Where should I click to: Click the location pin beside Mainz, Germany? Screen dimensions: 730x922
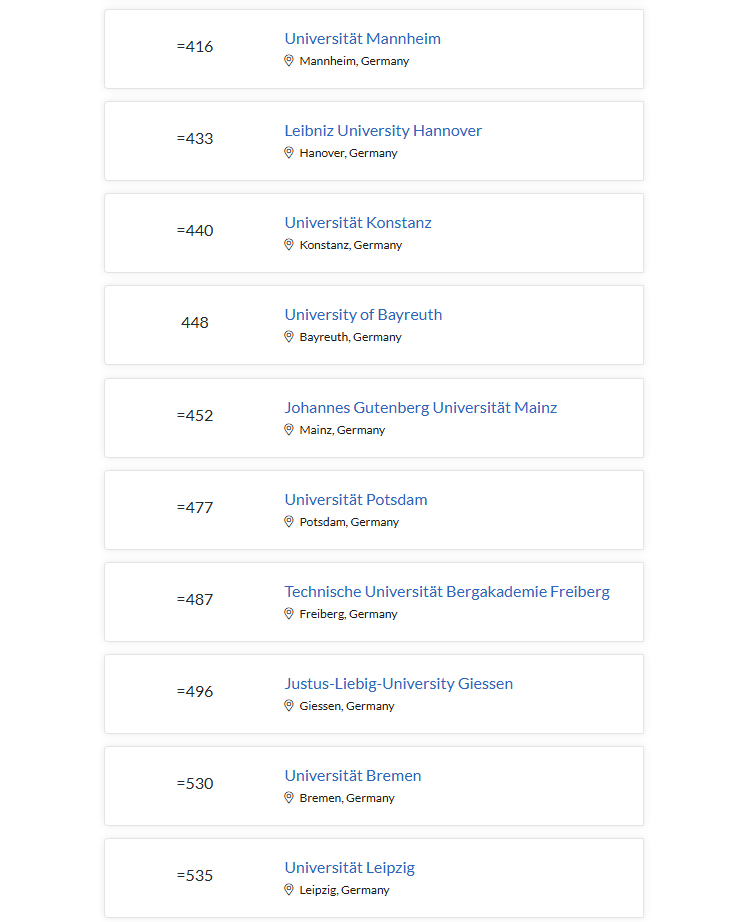[289, 430]
